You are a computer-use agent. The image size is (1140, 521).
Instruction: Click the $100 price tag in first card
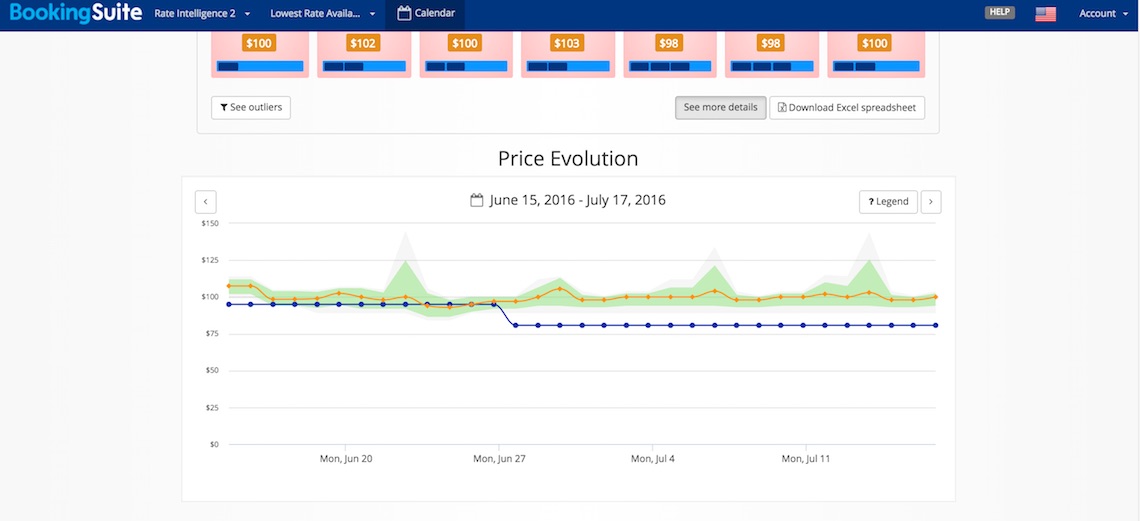[x=259, y=44]
